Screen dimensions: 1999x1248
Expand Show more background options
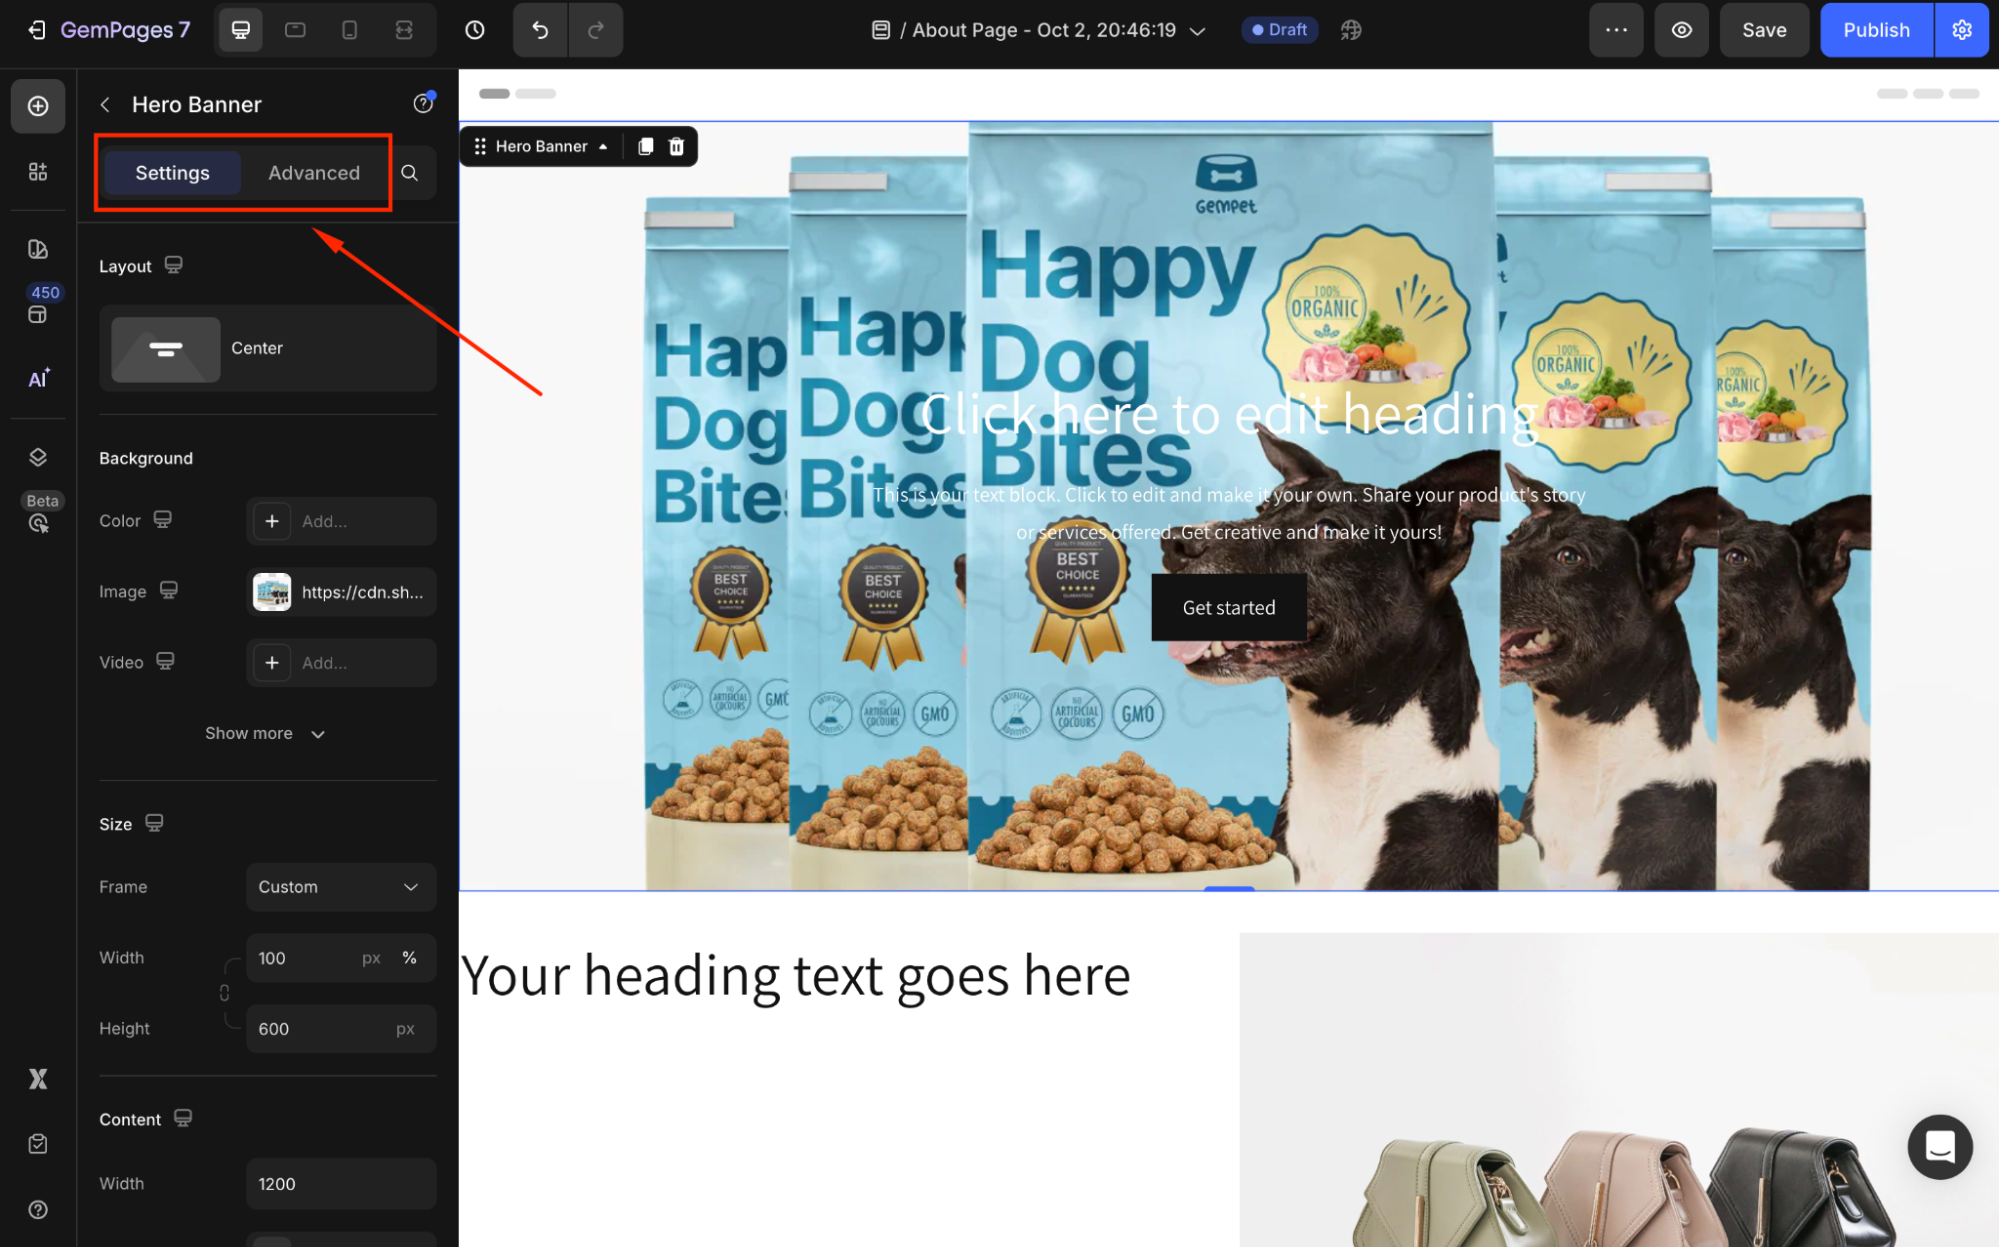(265, 734)
